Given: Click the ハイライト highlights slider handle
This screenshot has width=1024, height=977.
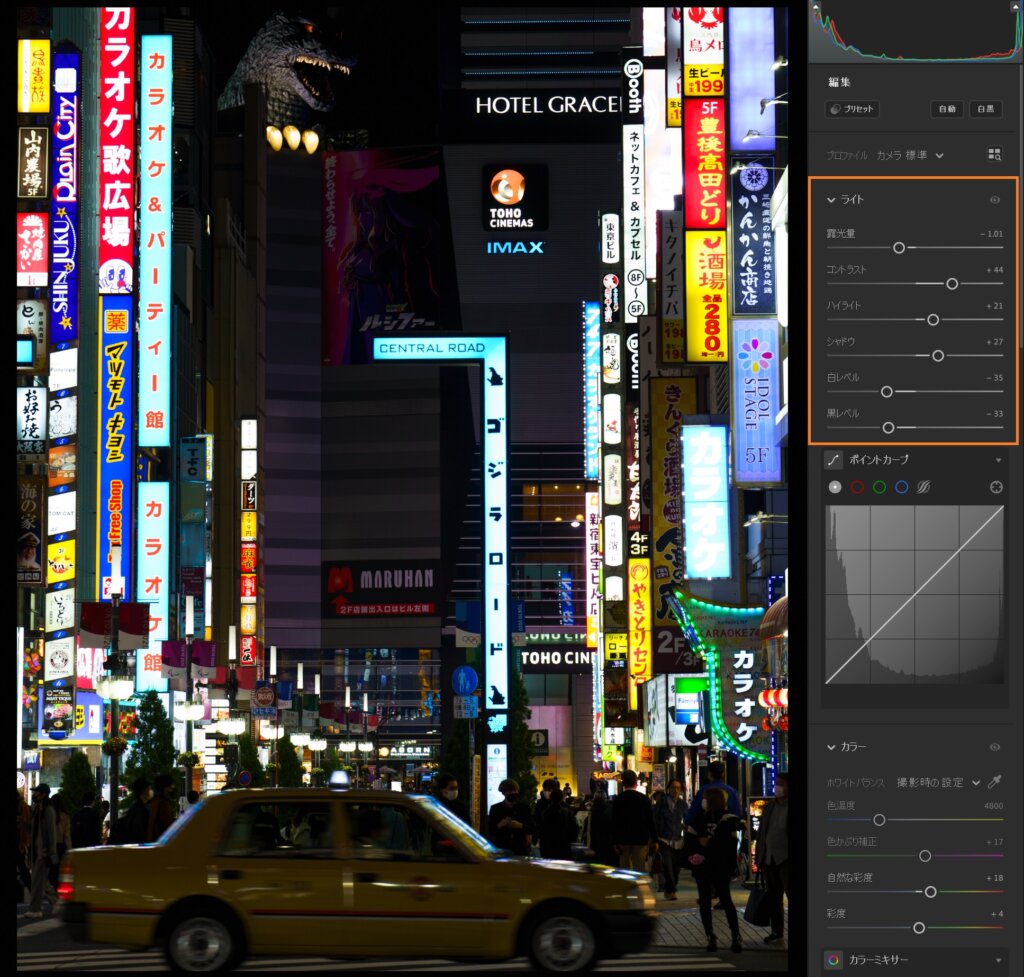Looking at the screenshot, I should coord(933,320).
